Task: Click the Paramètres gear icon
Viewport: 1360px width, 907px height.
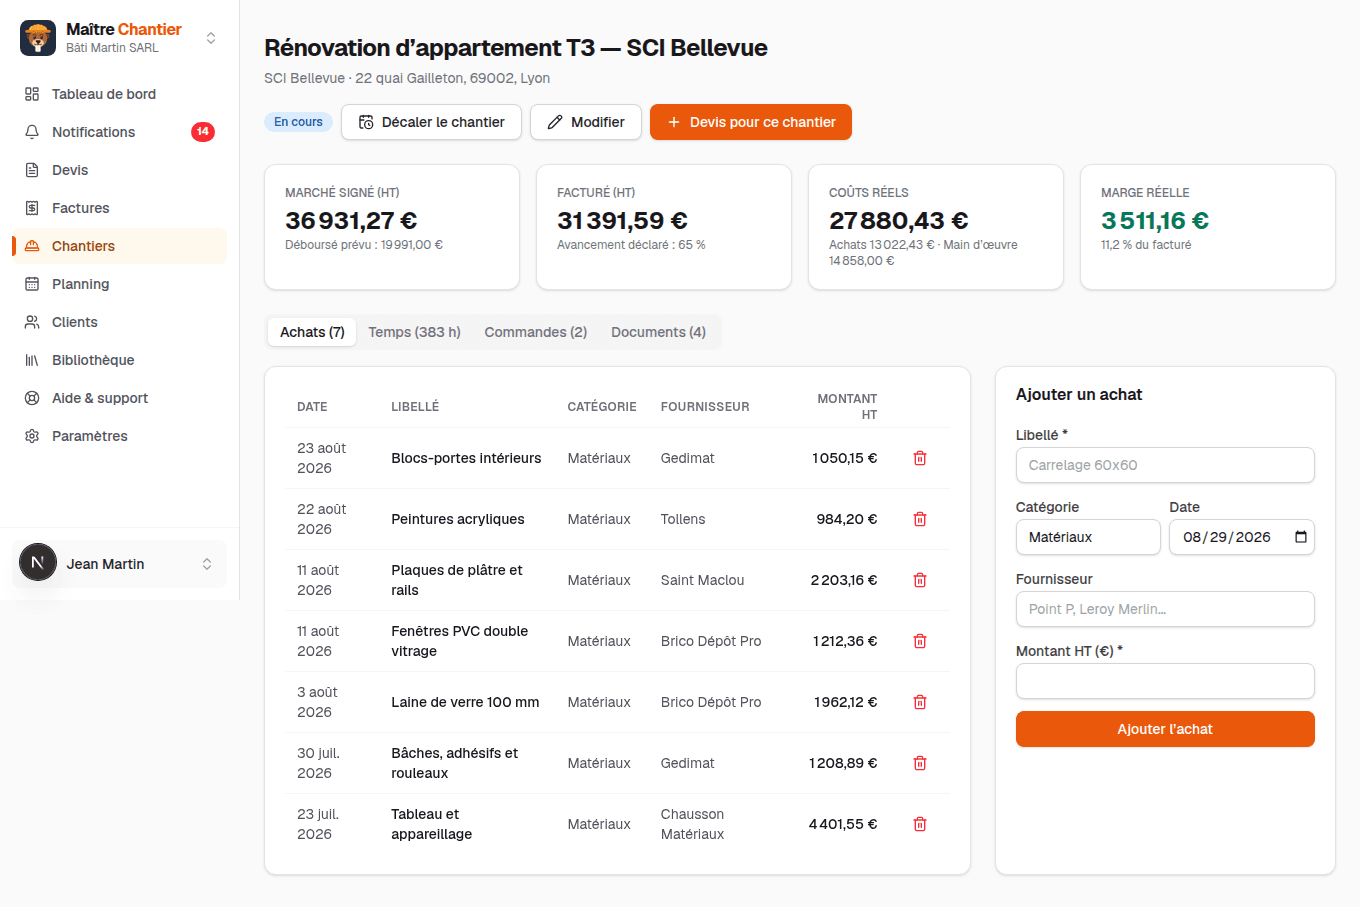Action: tap(32, 436)
